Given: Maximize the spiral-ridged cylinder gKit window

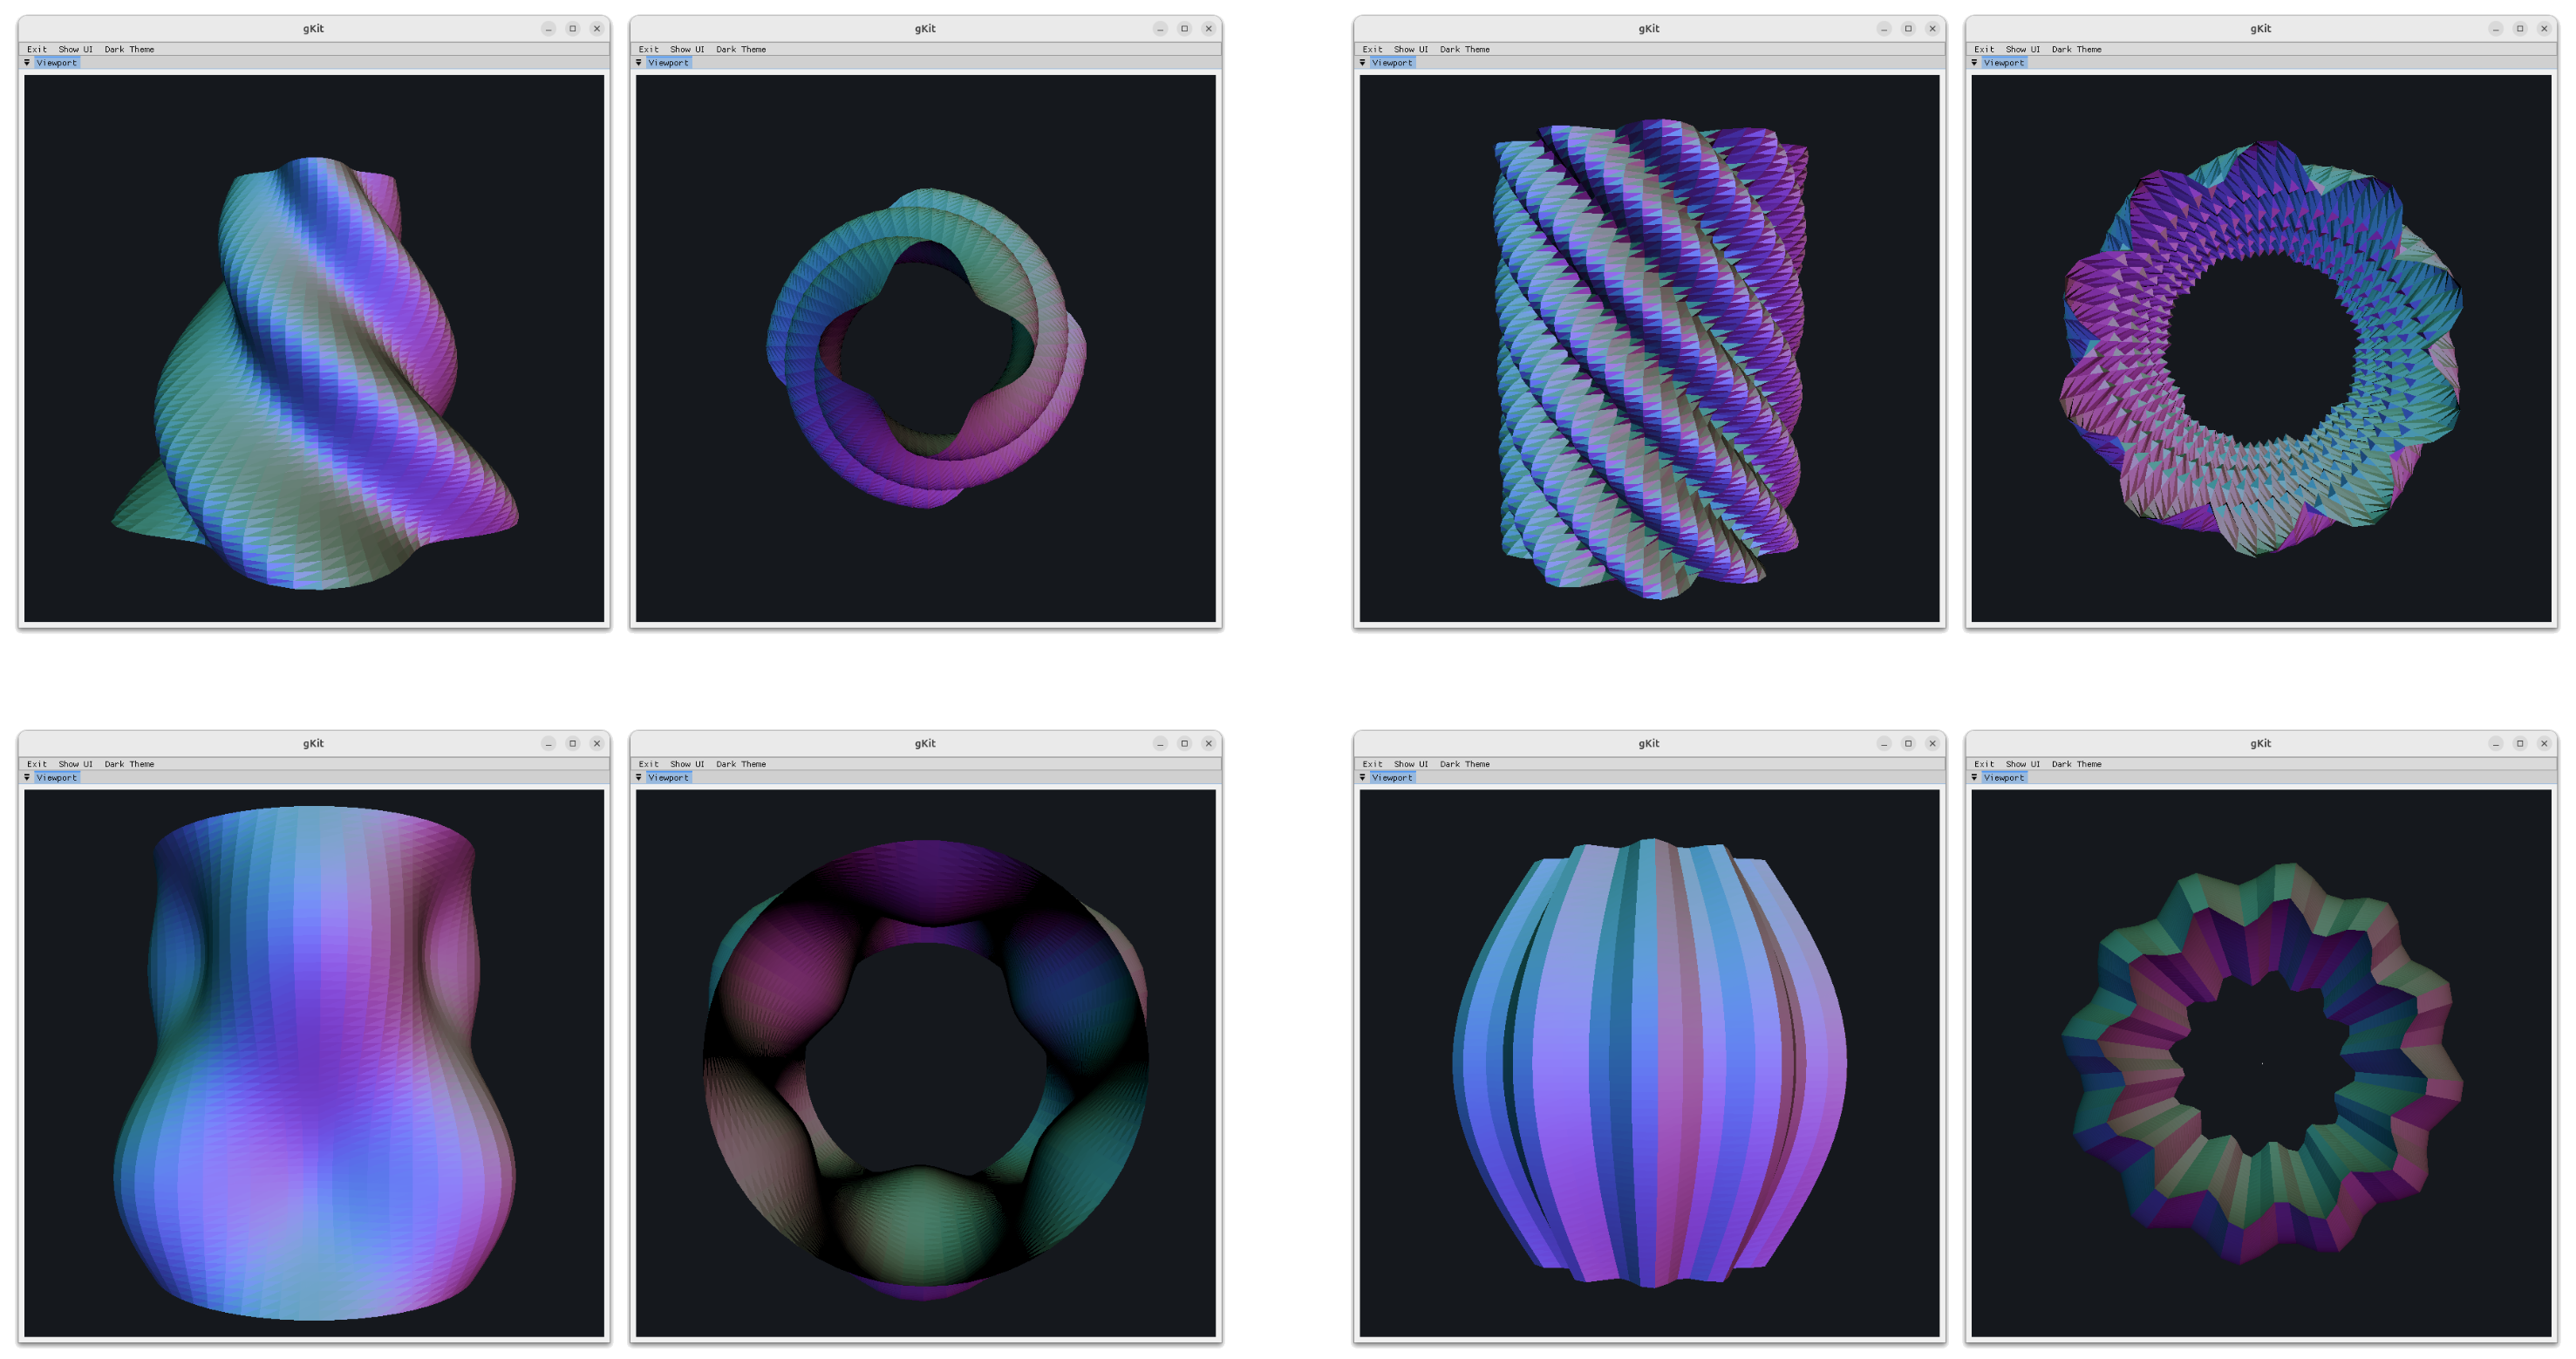Looking at the screenshot, I should (1909, 29).
